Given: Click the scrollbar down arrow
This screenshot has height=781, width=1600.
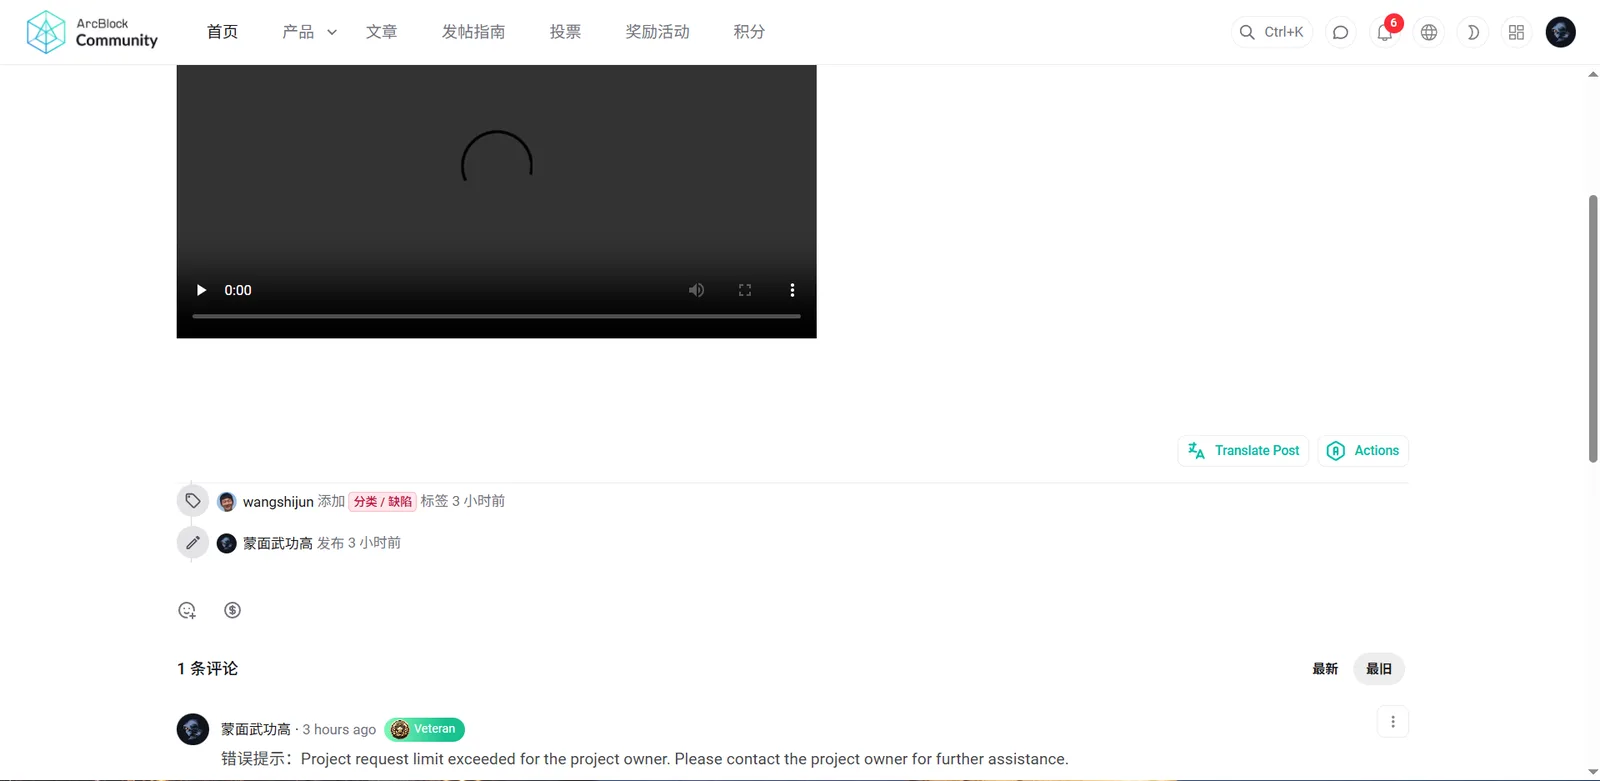Looking at the screenshot, I should (1593, 772).
